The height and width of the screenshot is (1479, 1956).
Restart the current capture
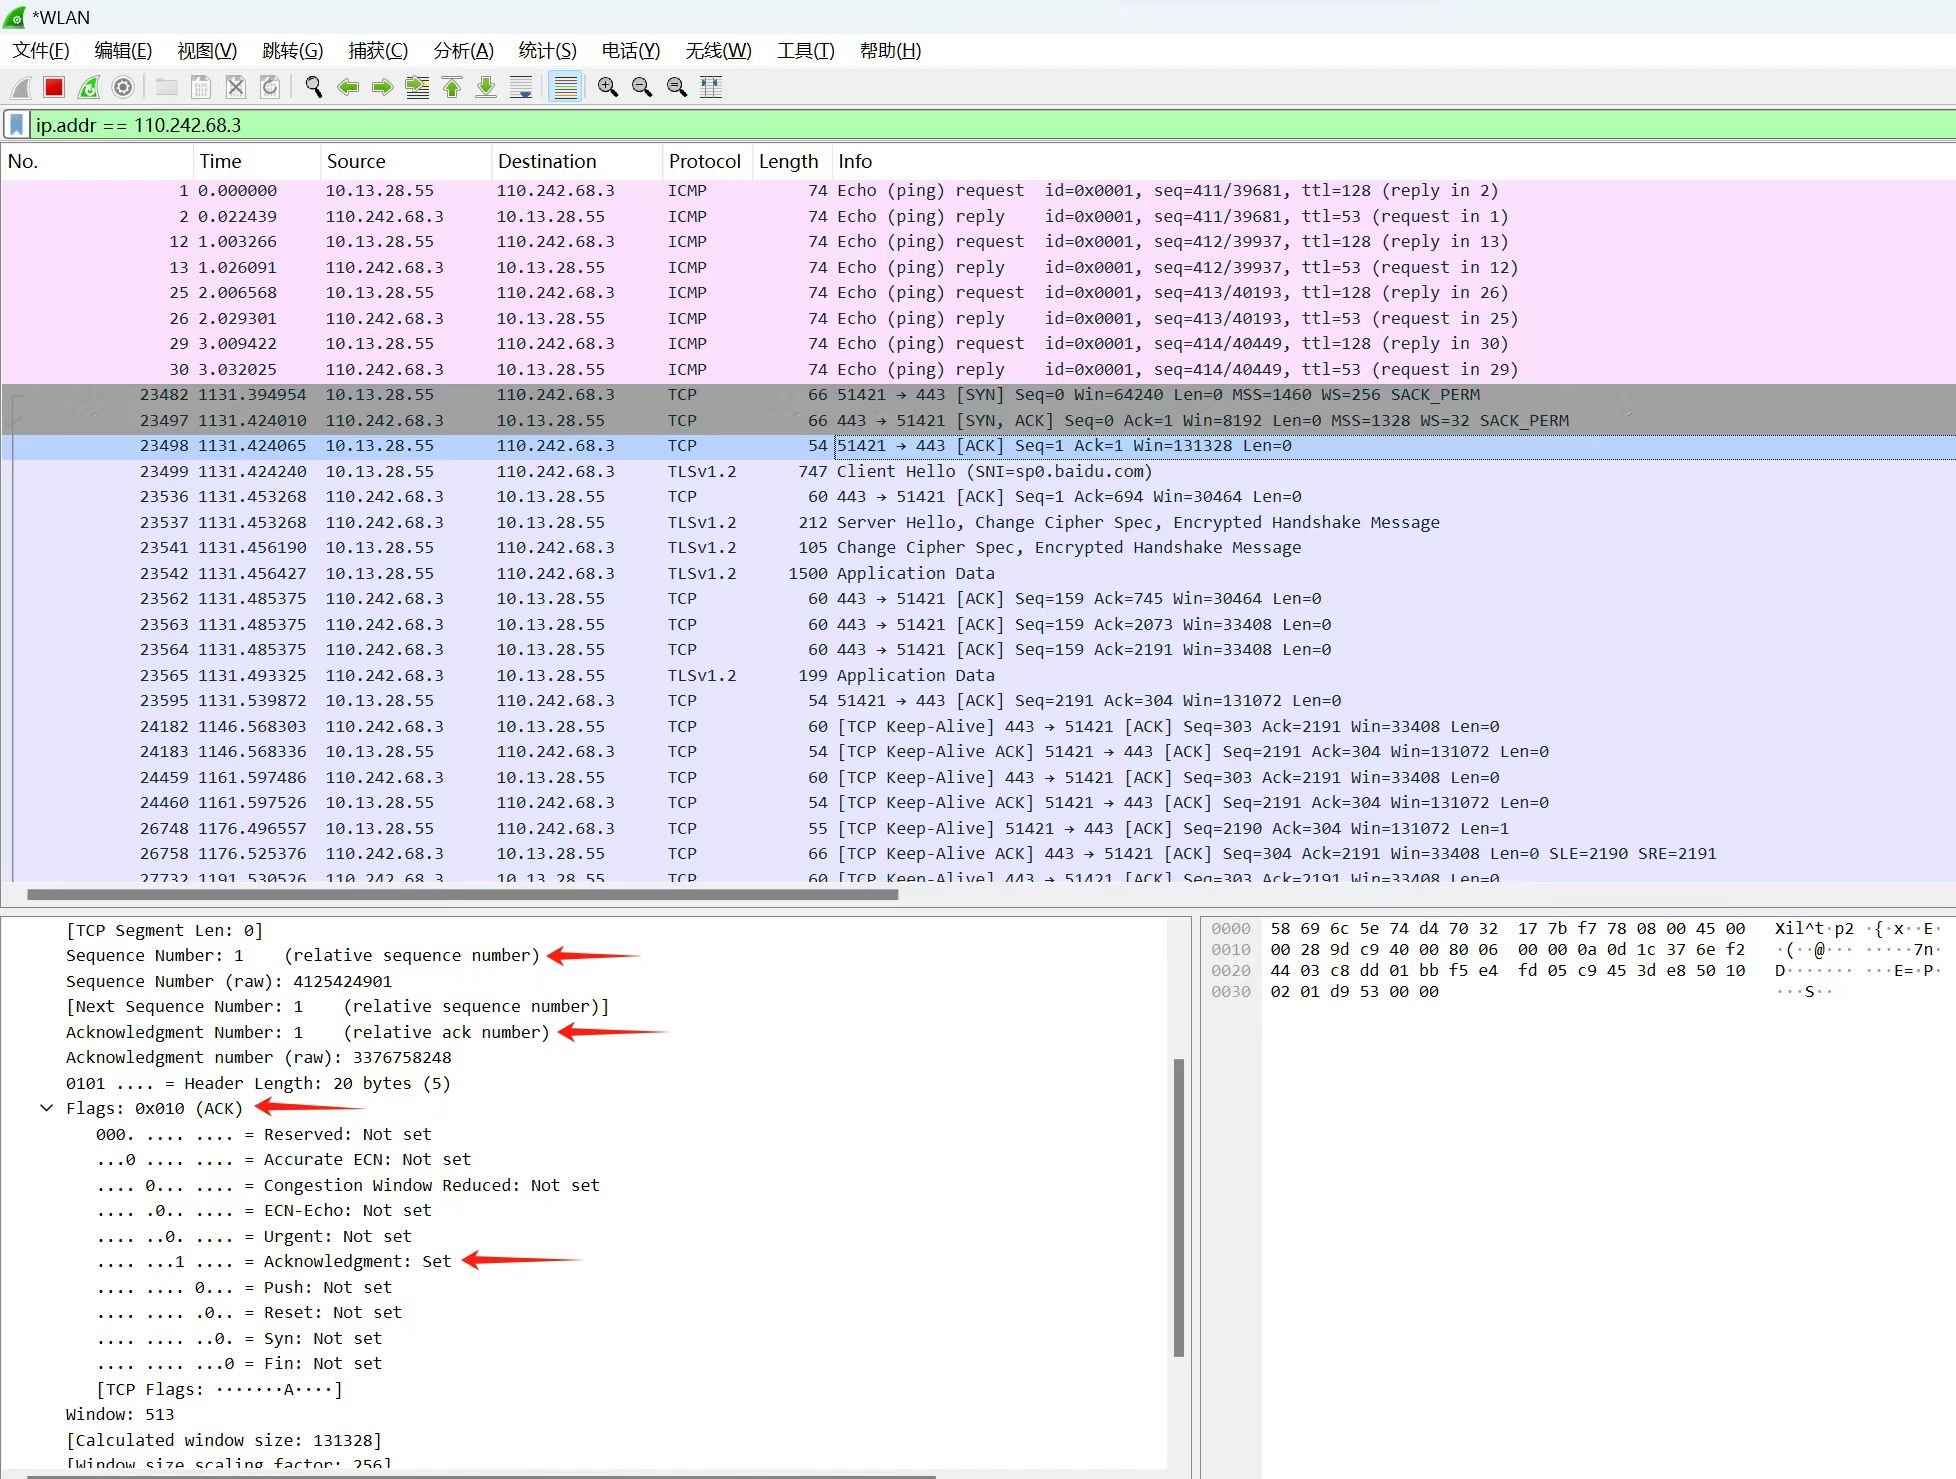(x=89, y=88)
